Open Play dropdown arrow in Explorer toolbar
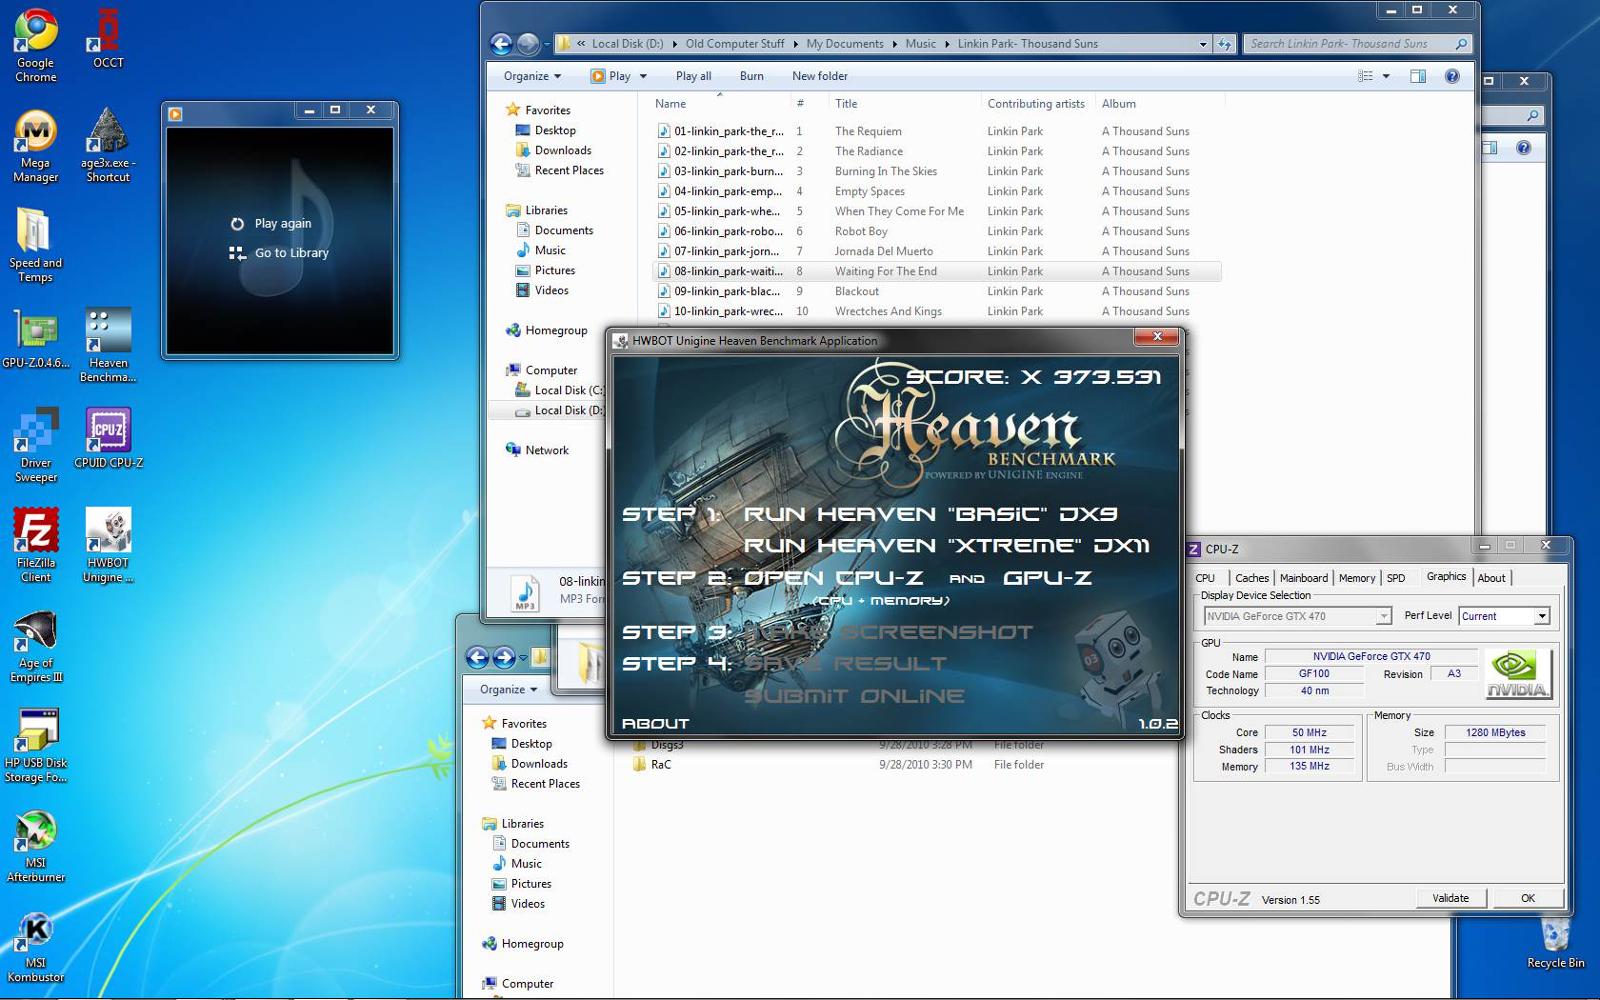This screenshot has height=1000, width=1600. (643, 76)
